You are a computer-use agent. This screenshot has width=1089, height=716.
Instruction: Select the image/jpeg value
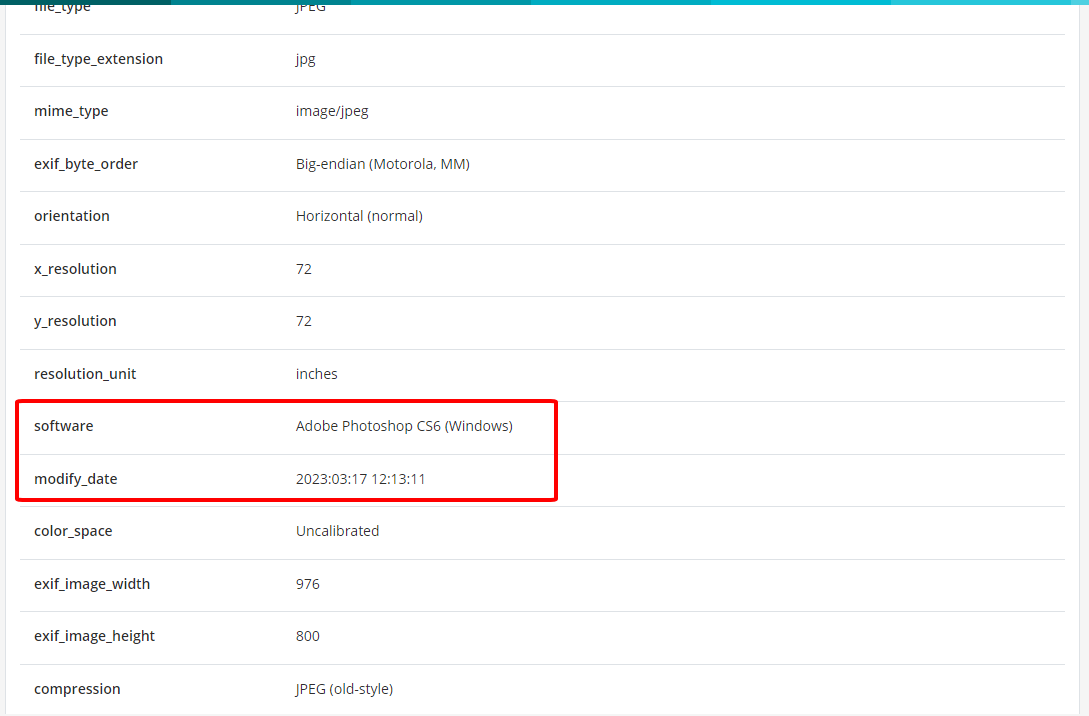[332, 111]
